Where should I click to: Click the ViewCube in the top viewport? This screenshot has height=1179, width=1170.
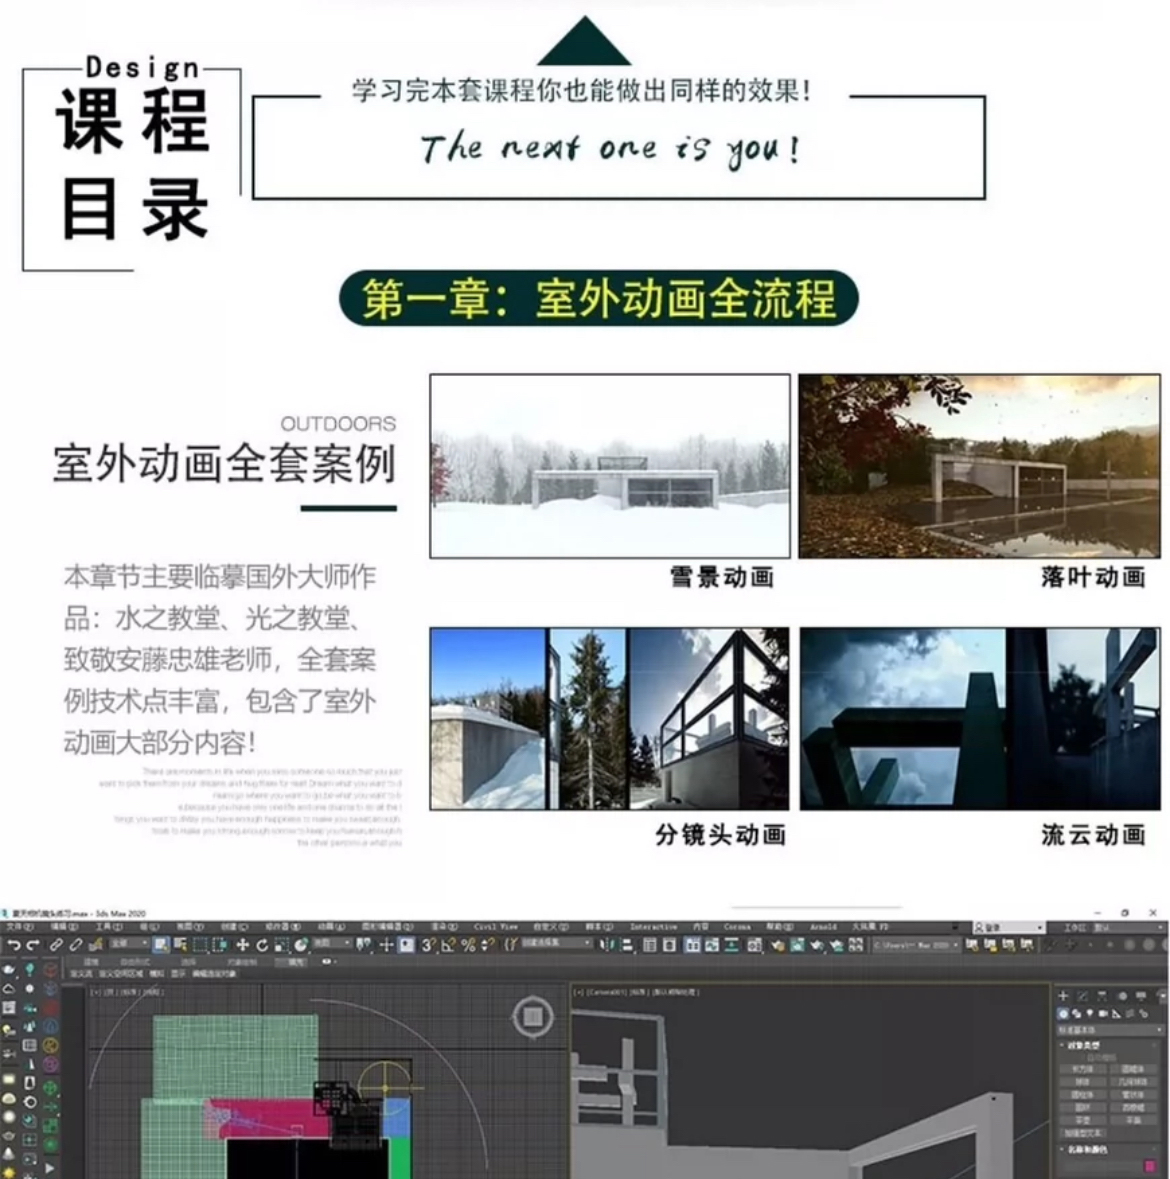pos(533,1017)
